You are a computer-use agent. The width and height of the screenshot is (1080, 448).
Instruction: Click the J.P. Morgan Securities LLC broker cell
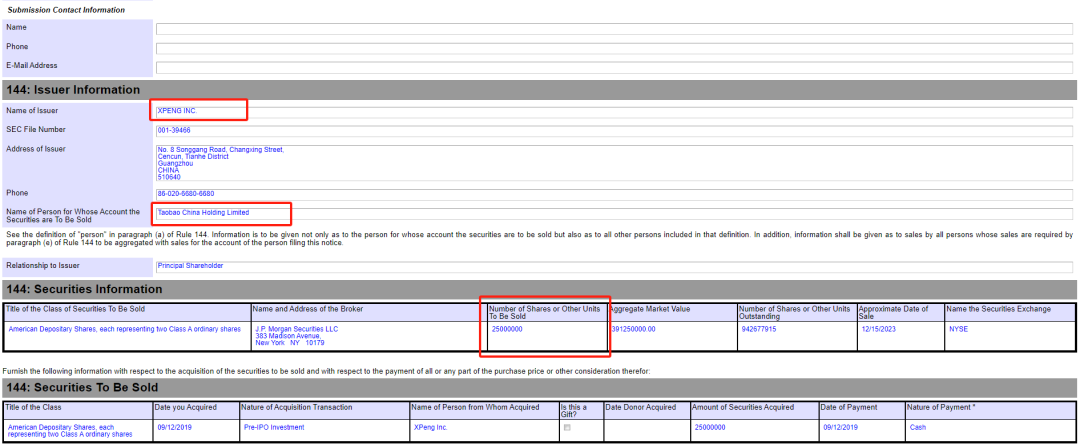pos(368,336)
